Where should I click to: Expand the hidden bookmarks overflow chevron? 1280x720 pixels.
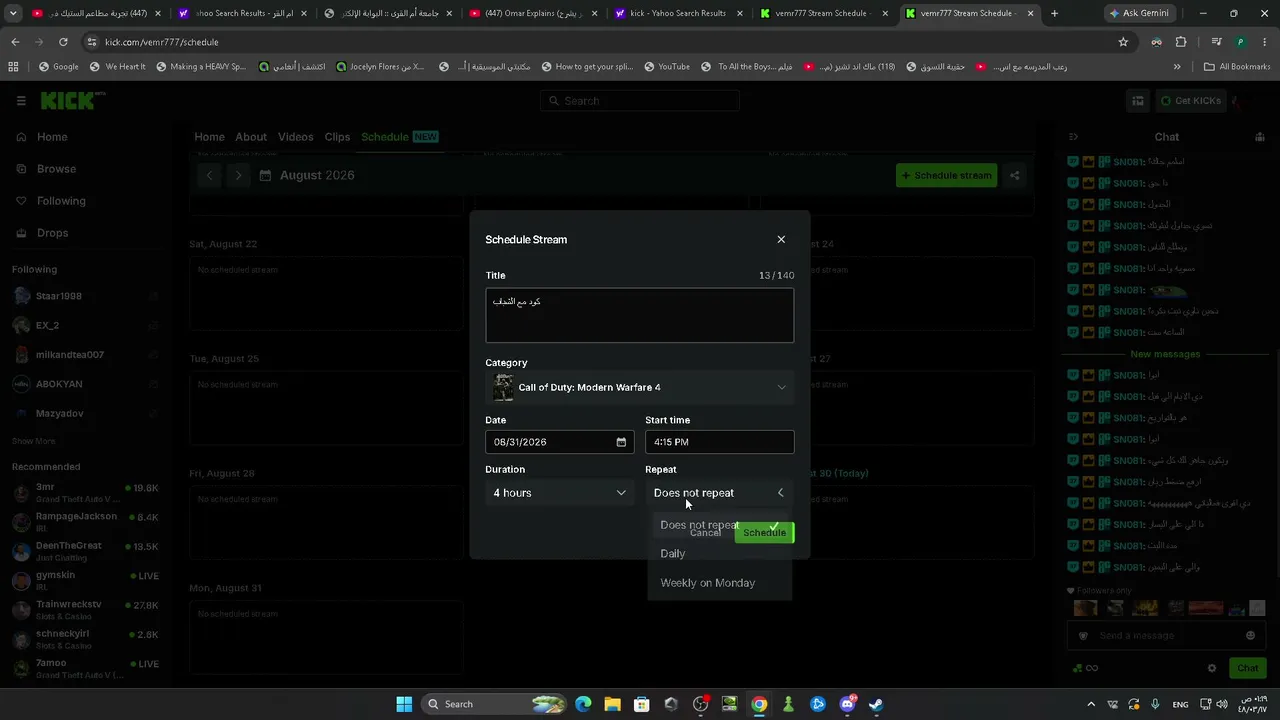(x=1177, y=67)
